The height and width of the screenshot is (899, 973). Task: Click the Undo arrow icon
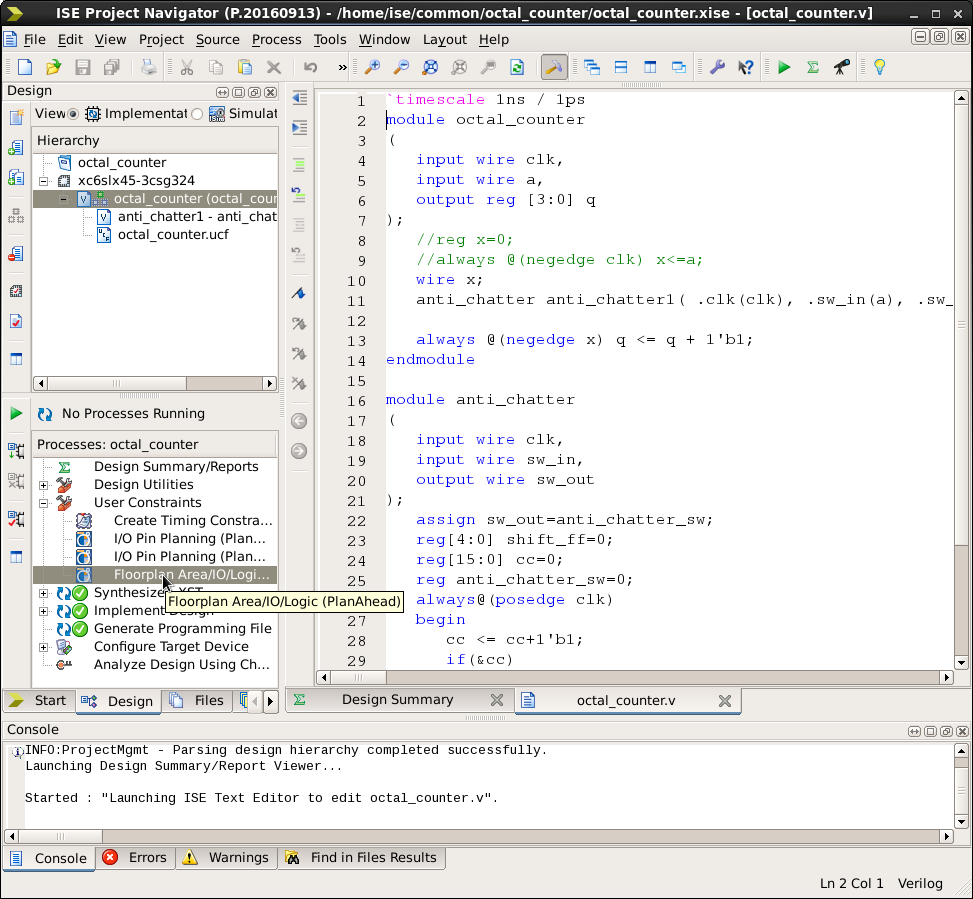310,67
